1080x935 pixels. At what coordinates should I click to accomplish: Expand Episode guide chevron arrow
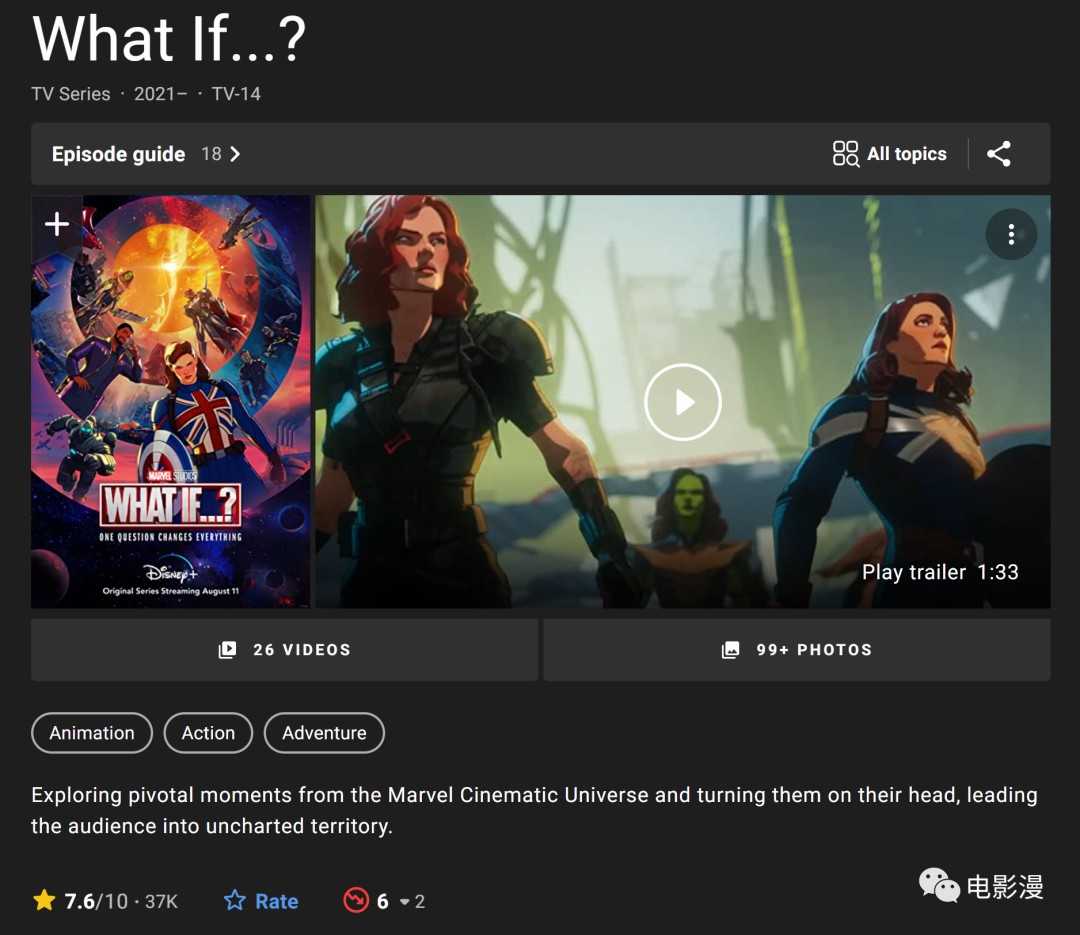coord(235,154)
